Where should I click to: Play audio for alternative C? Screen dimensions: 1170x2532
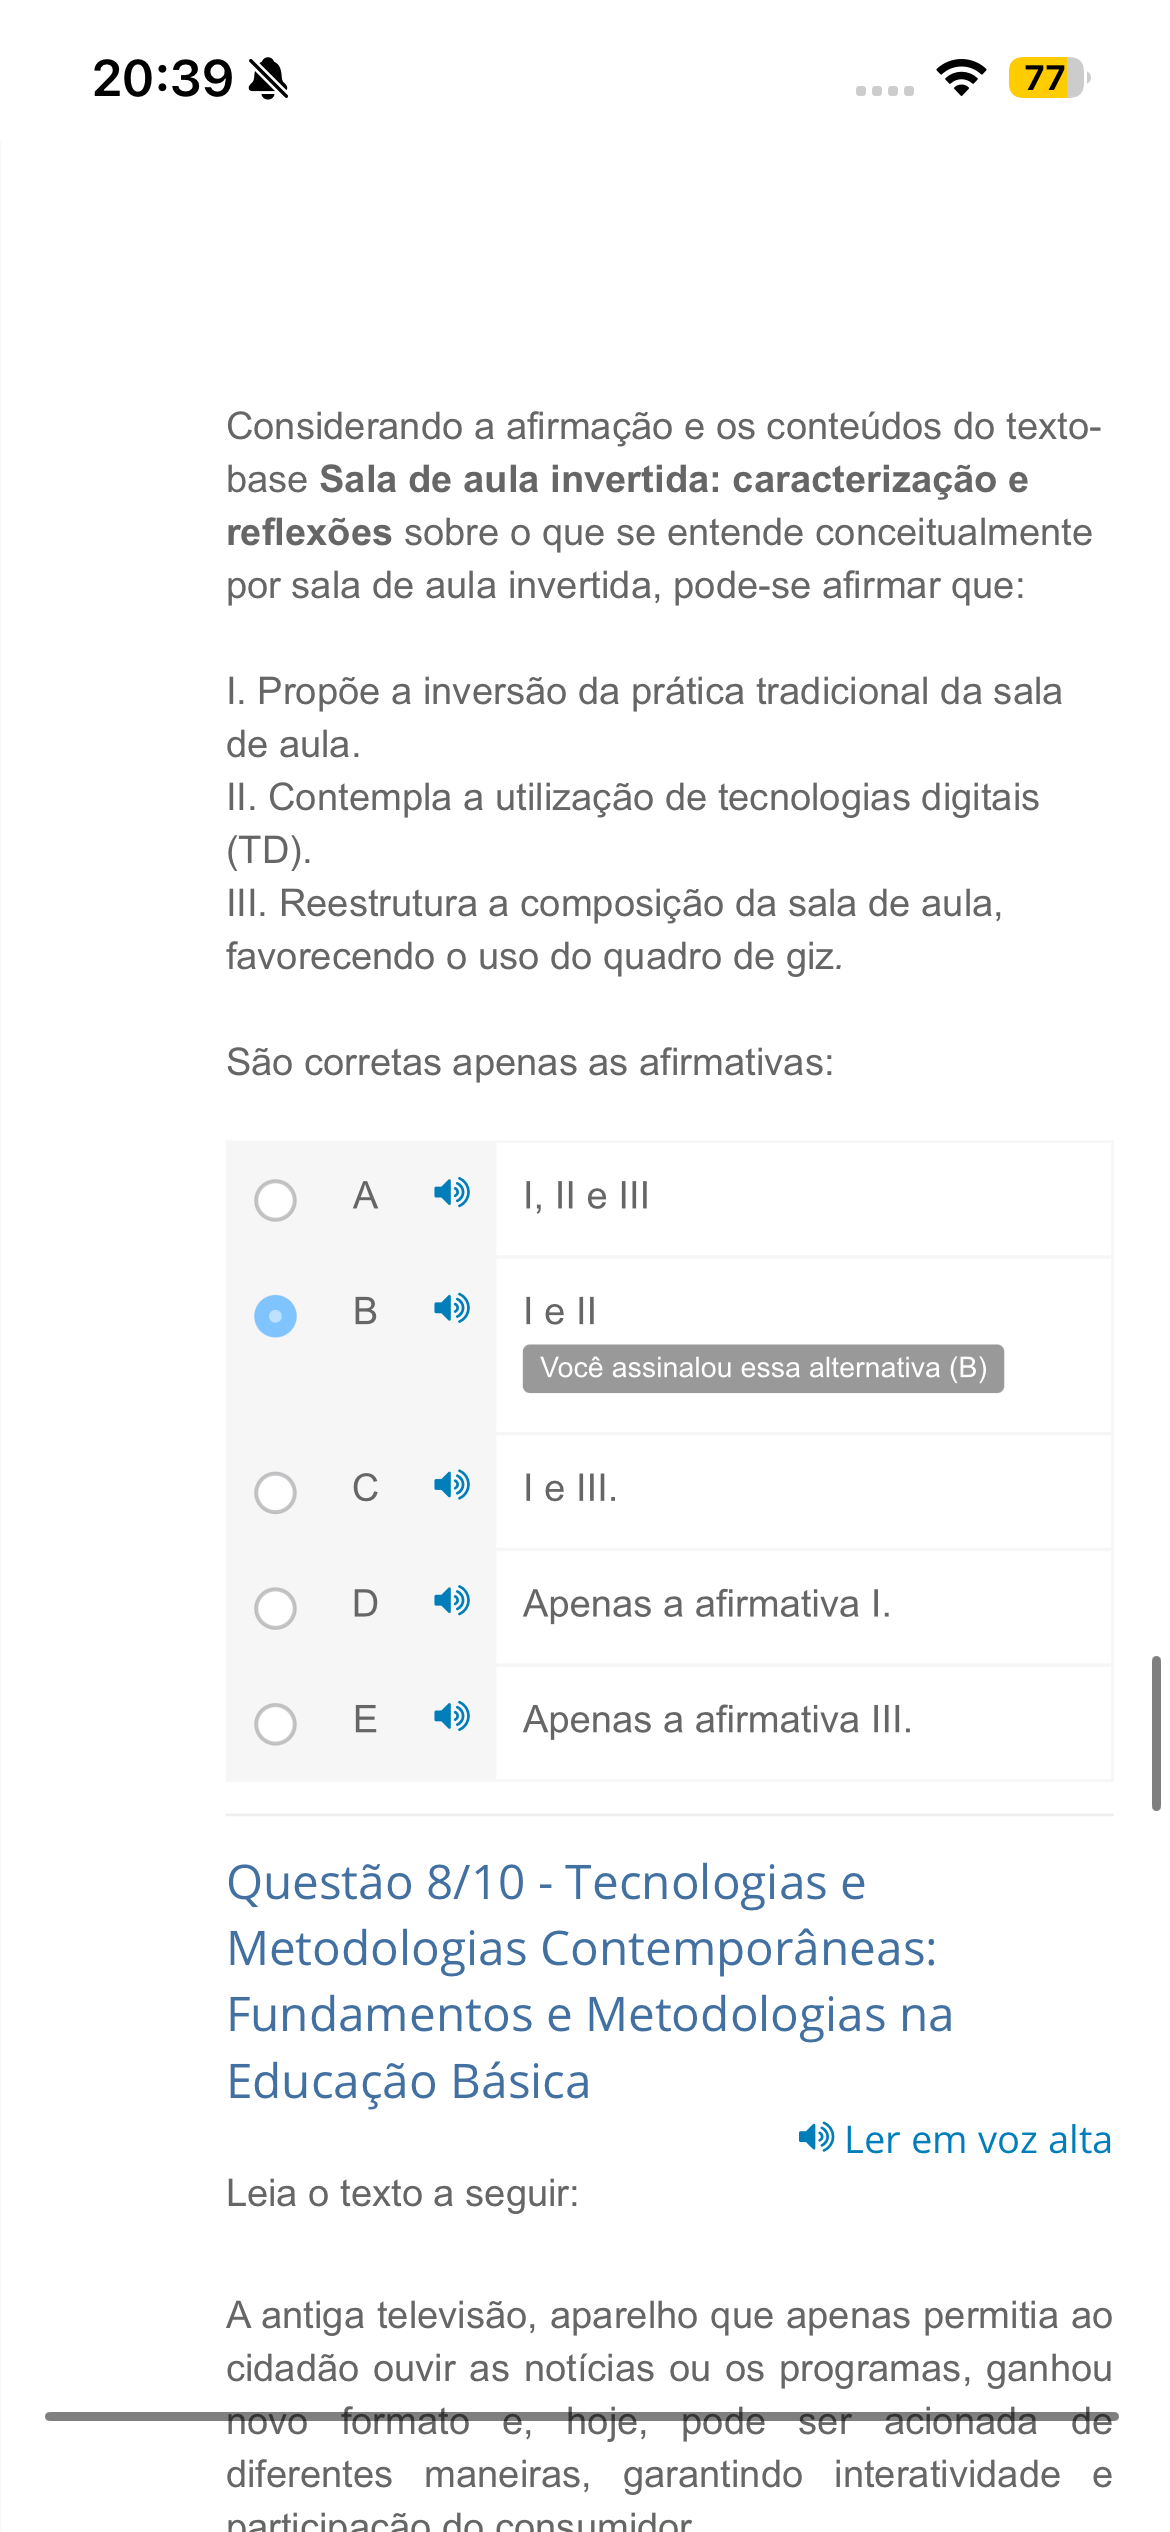pos(452,1485)
